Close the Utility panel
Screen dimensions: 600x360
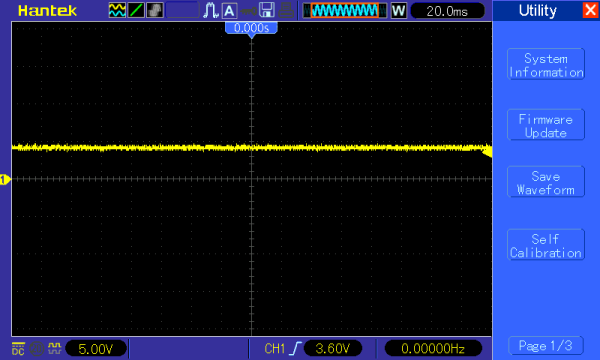[590, 10]
